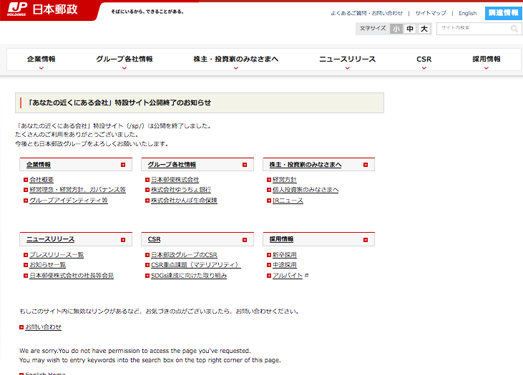Set font size to large (大)

424,29
